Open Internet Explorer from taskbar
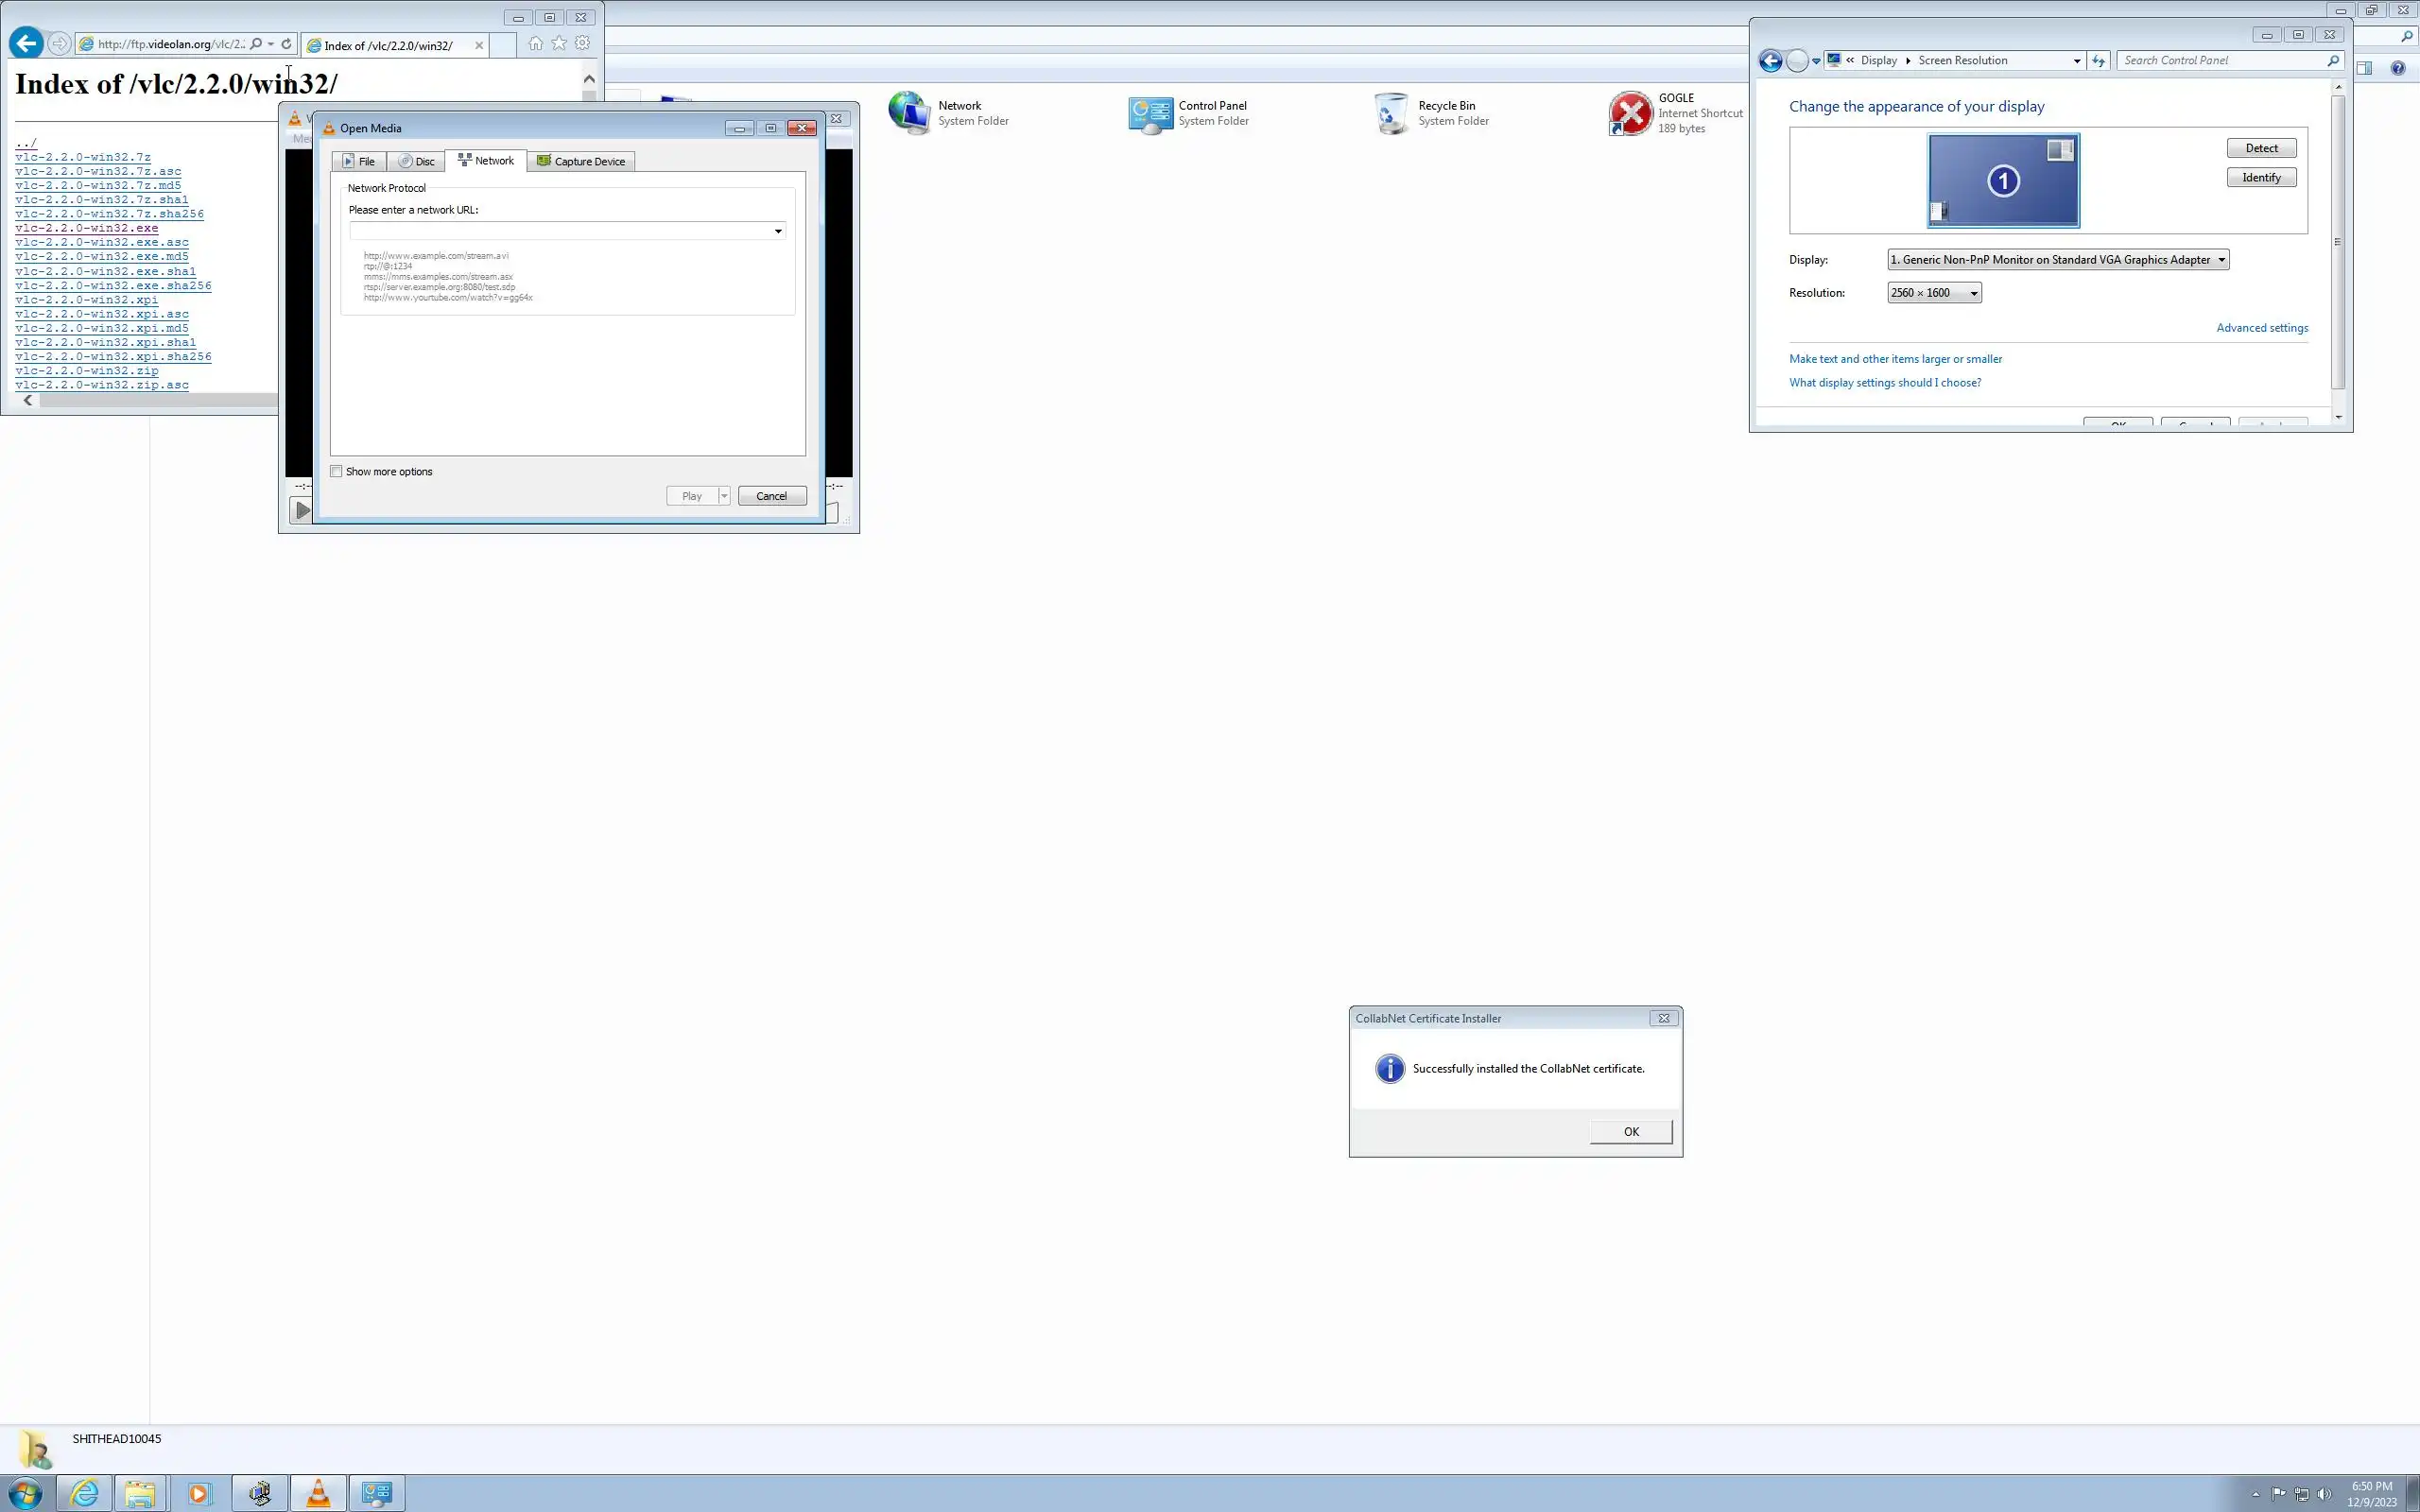 (x=84, y=1493)
